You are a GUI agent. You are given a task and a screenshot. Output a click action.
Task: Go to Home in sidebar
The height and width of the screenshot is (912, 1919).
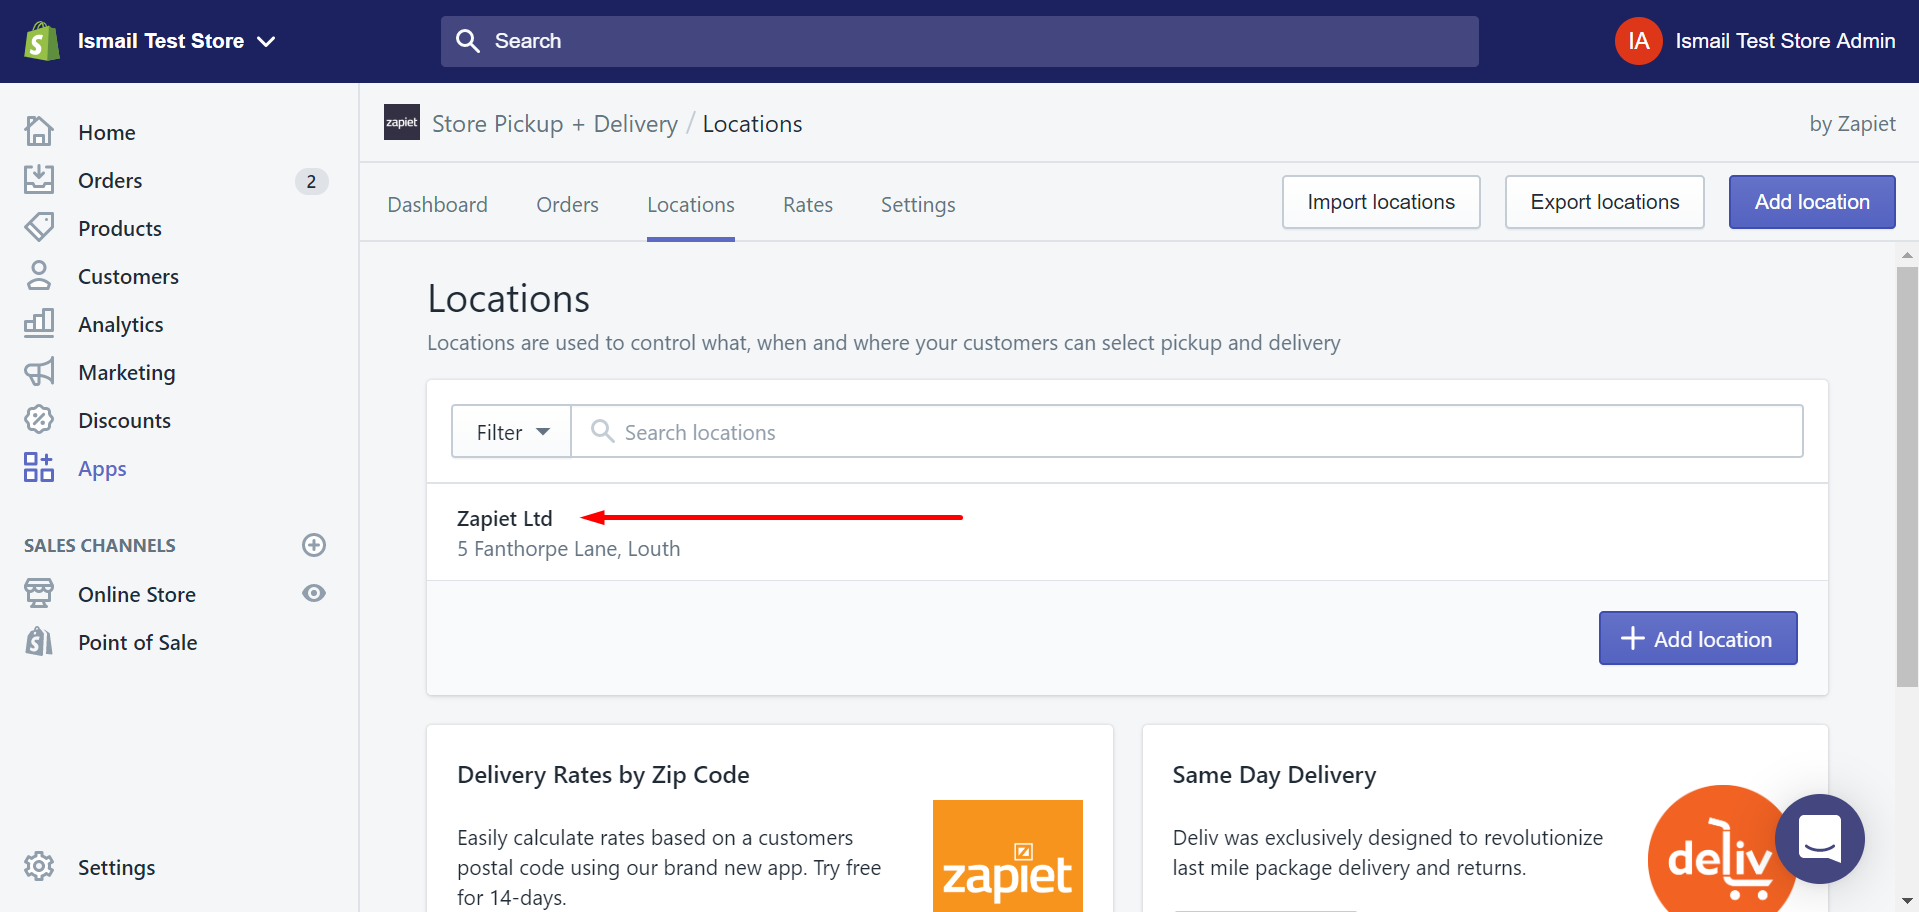tap(107, 132)
